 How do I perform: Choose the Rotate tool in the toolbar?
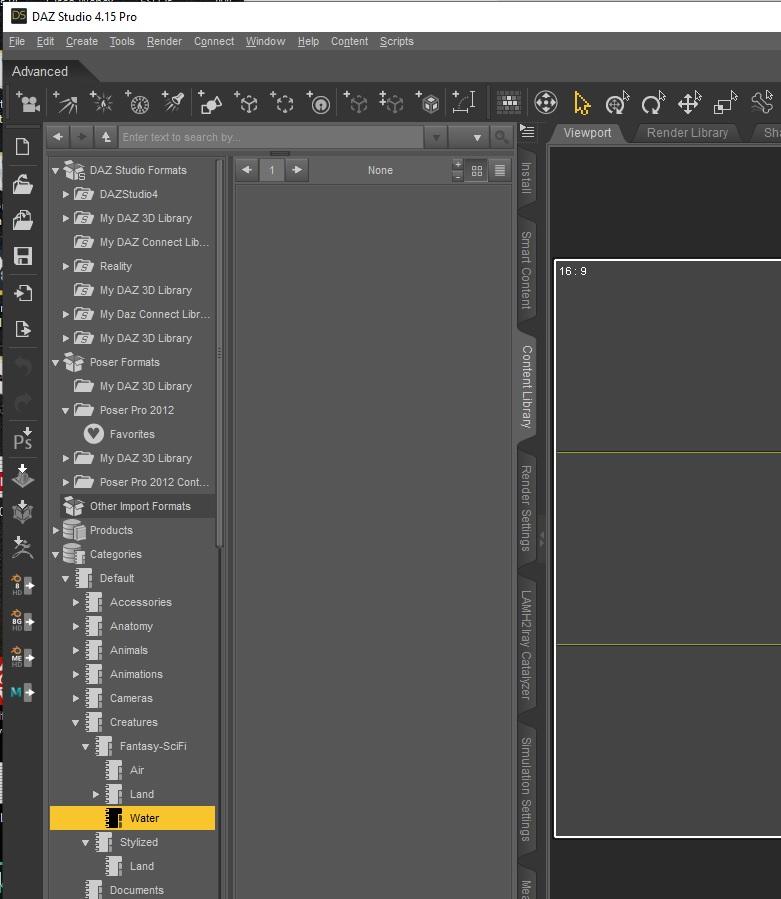coord(652,103)
